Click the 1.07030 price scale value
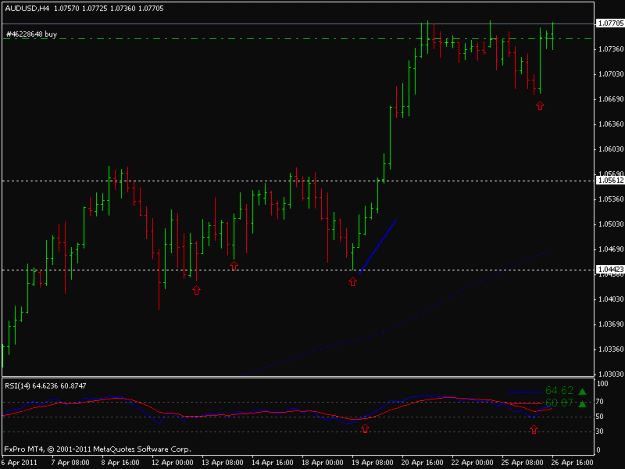Screen dimensions: 625x469 [x=611, y=74]
